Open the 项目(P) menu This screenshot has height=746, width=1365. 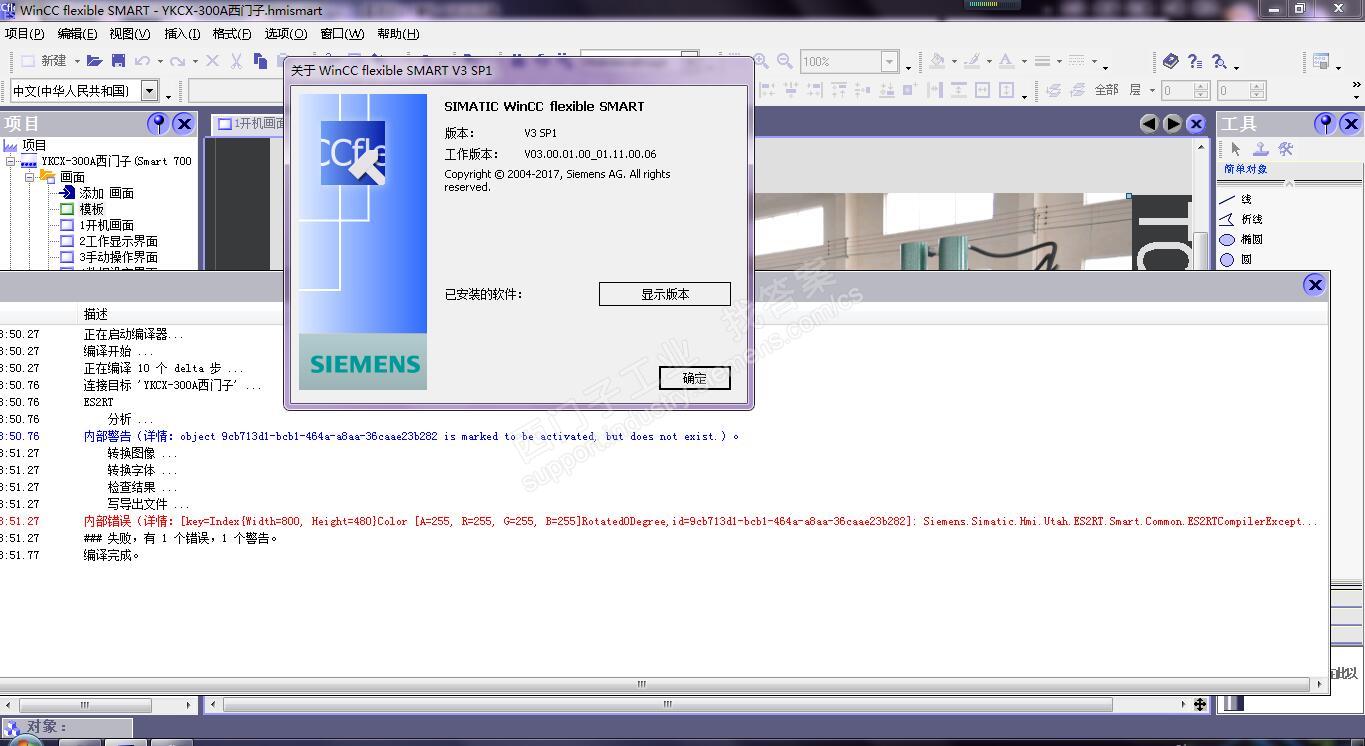coord(24,33)
